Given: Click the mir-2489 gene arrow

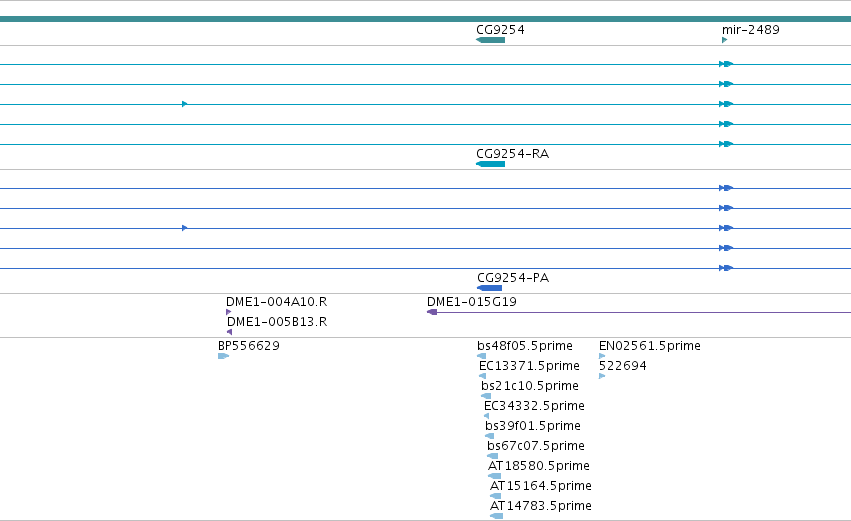Looking at the screenshot, I should (x=725, y=40).
